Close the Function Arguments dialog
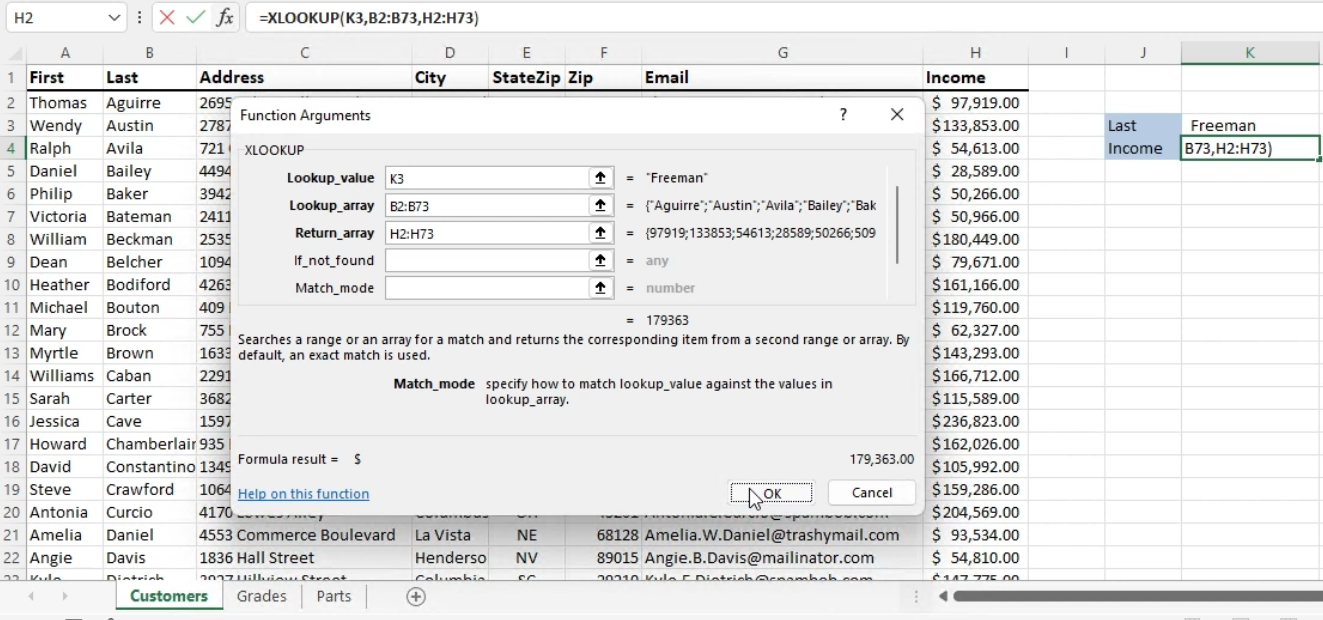The height and width of the screenshot is (620, 1323). click(897, 115)
